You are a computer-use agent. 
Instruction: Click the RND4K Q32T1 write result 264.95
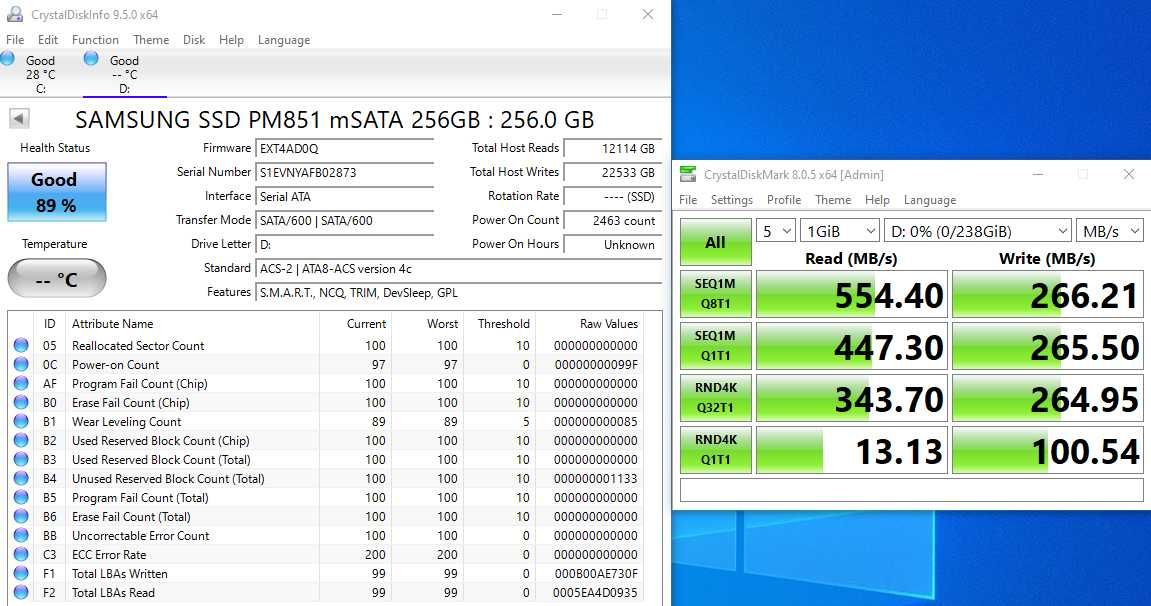[1047, 398]
